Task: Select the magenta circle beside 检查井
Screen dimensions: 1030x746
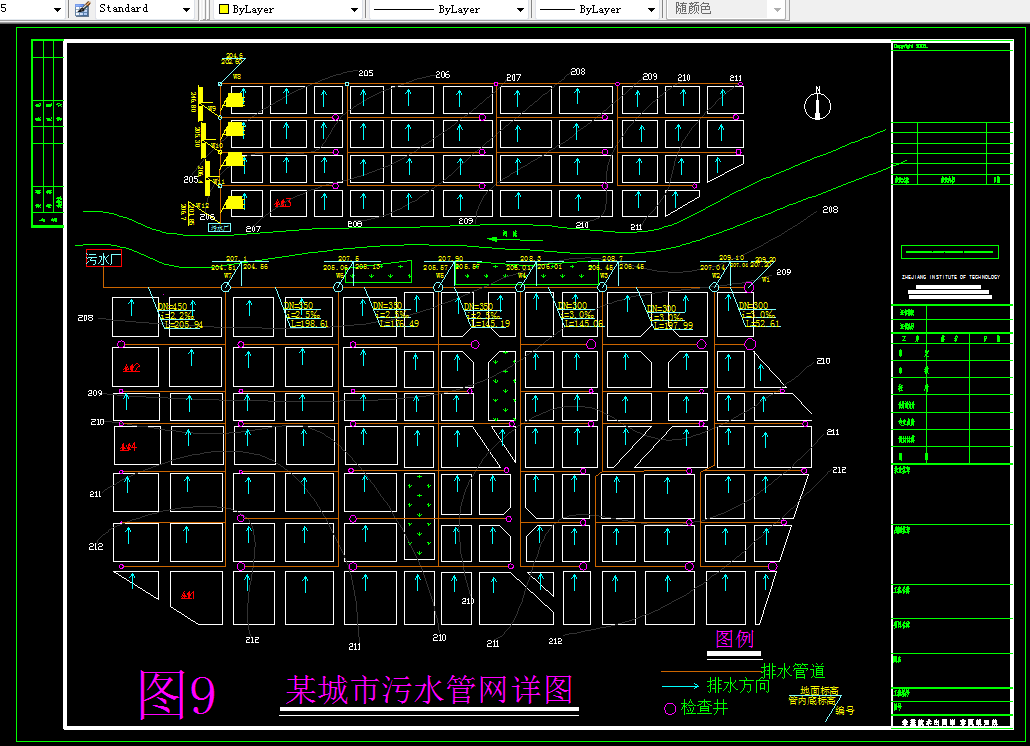Action: coord(670,709)
